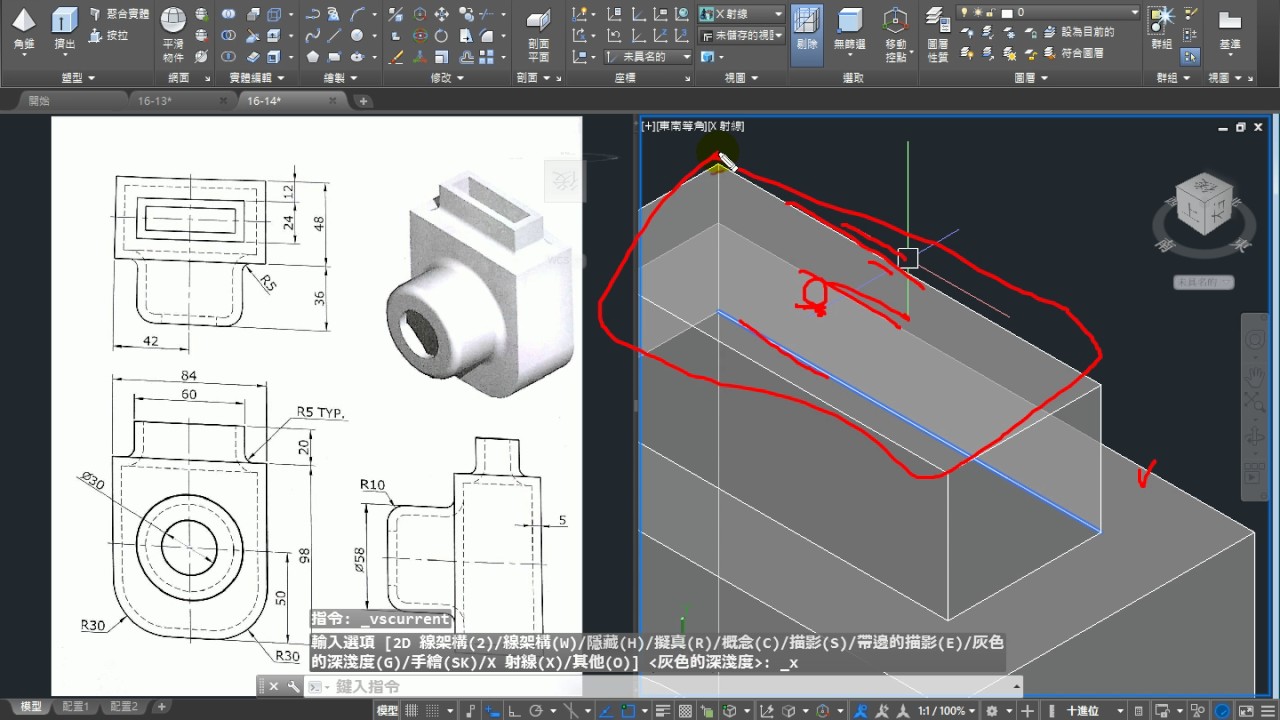Click Match Layer (符合圖層) button
The width and height of the screenshot is (1280, 720).
point(1073,53)
